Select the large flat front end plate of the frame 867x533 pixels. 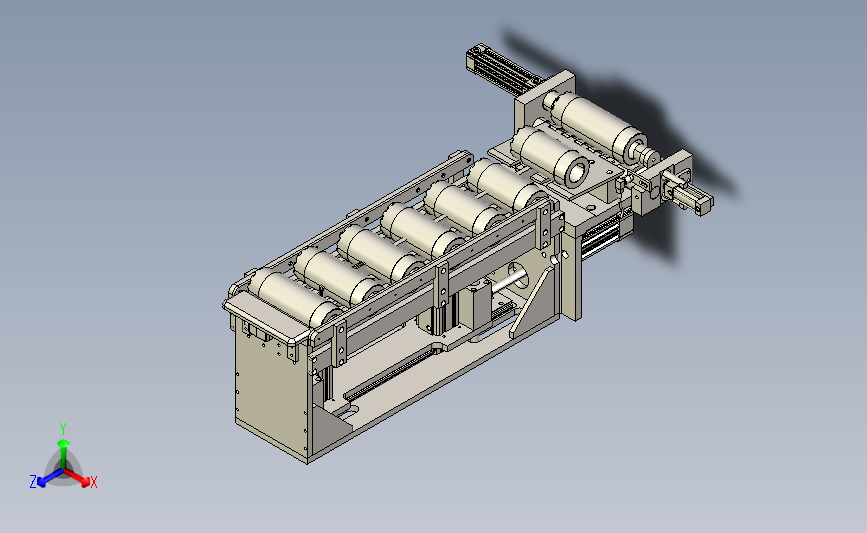pos(271,386)
